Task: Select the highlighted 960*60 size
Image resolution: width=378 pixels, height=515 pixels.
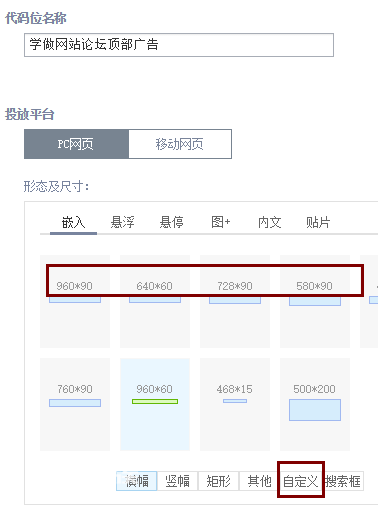Action: [x=155, y=404]
